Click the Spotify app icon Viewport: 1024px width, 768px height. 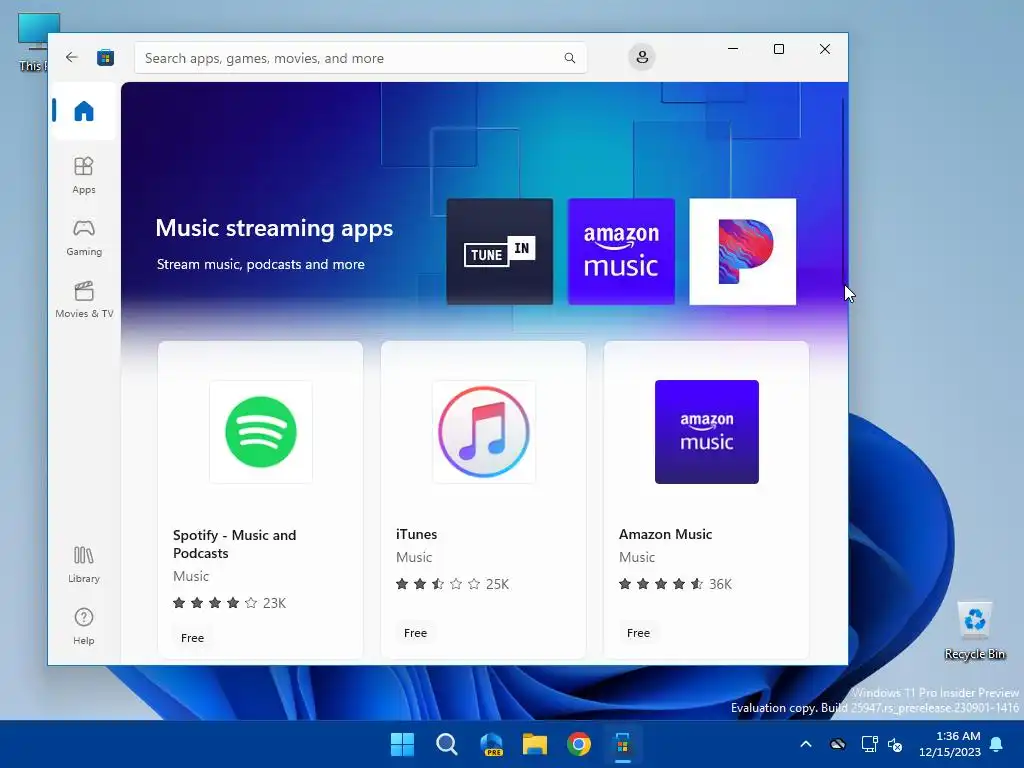tap(261, 432)
